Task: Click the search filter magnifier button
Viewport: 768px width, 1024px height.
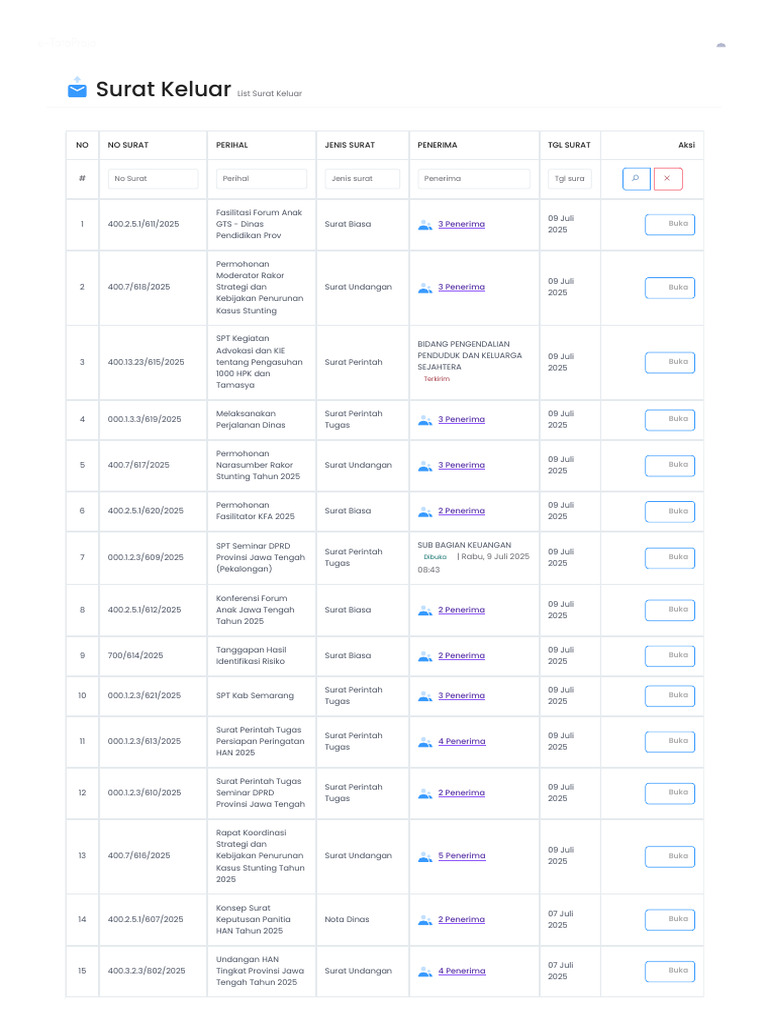Action: (x=635, y=179)
